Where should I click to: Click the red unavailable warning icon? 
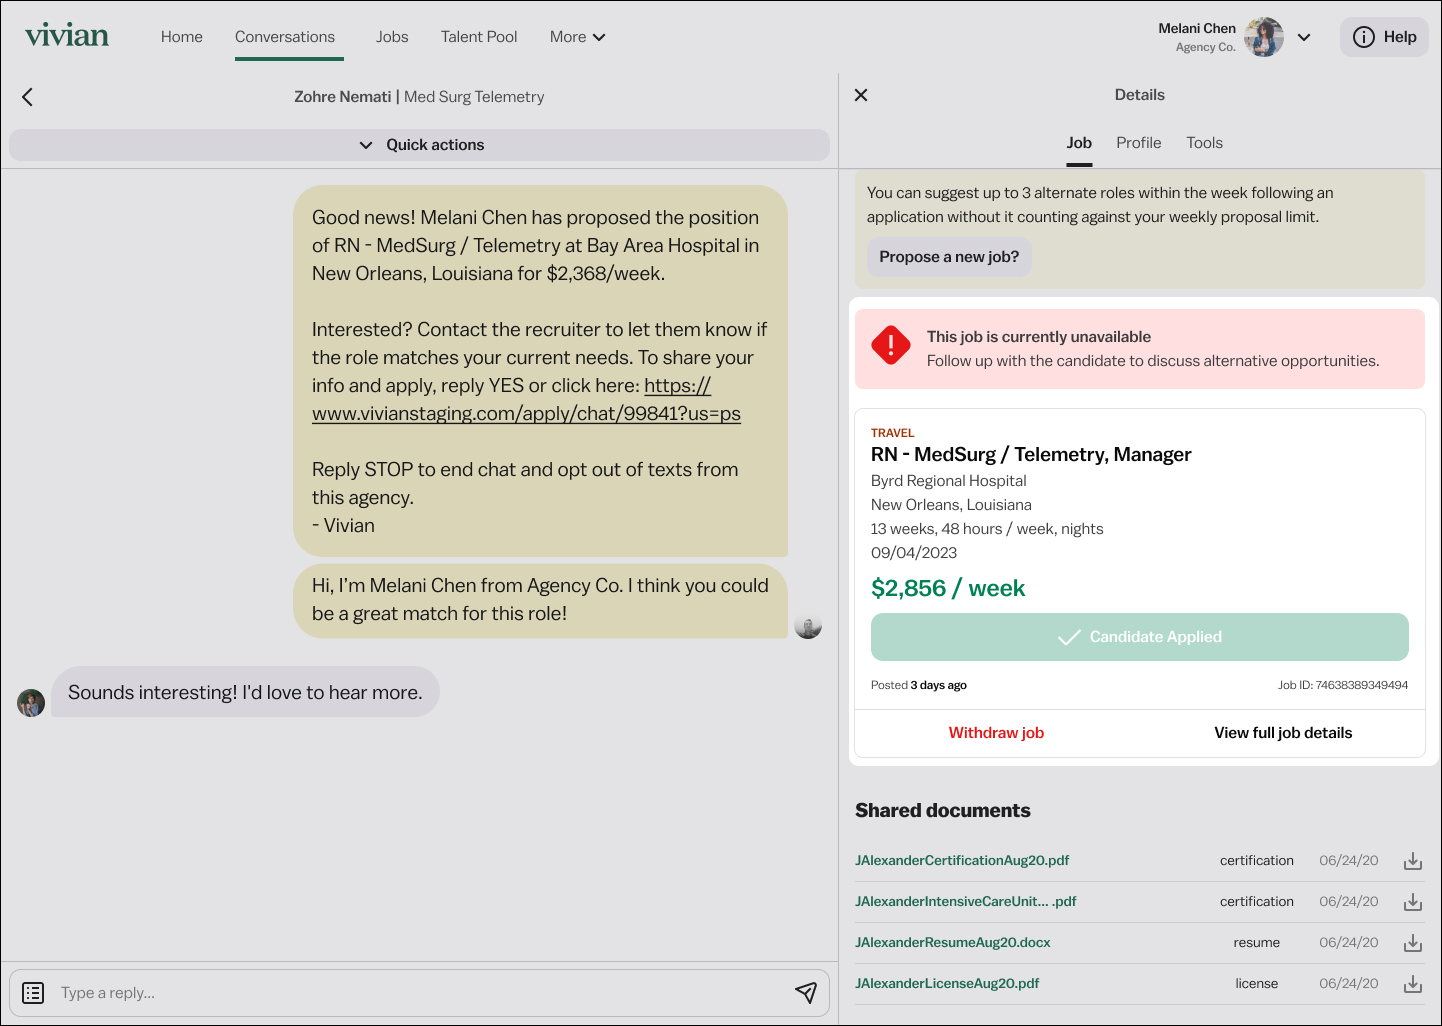click(x=891, y=346)
